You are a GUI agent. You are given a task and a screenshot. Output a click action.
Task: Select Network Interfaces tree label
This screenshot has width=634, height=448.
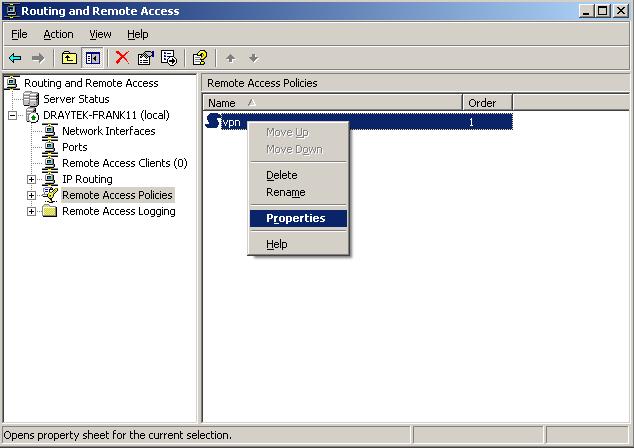pyautogui.click(x=109, y=131)
